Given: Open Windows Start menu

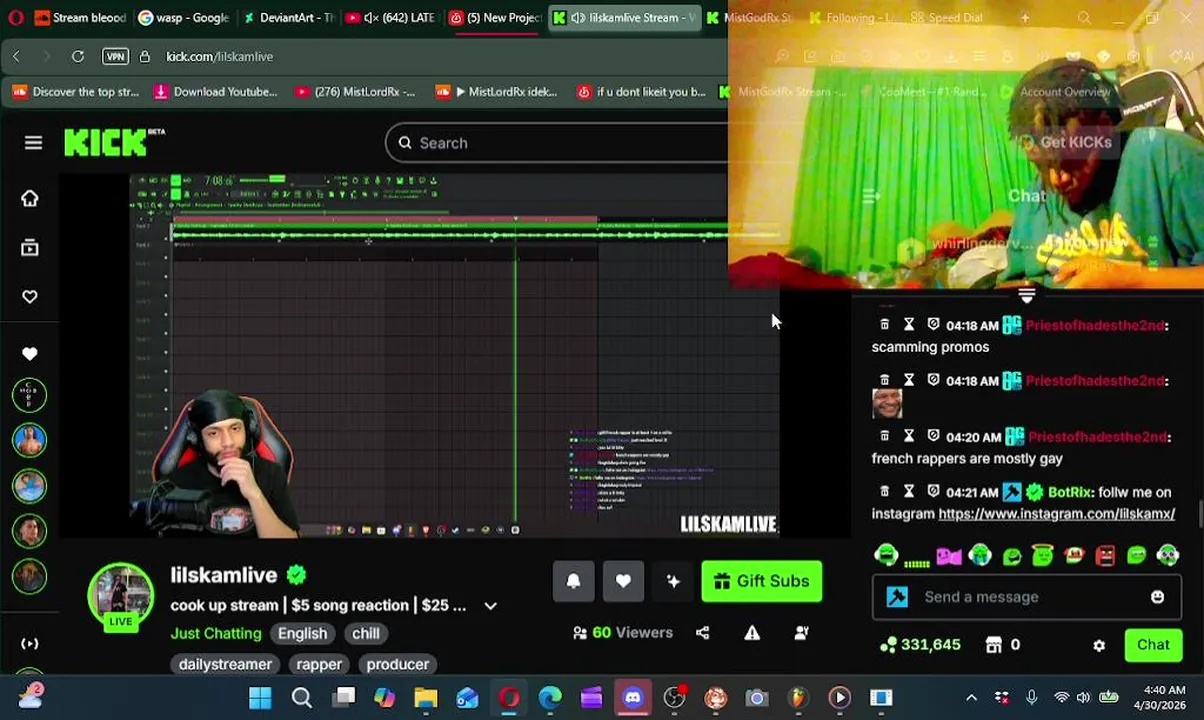Looking at the screenshot, I should coord(260,698).
